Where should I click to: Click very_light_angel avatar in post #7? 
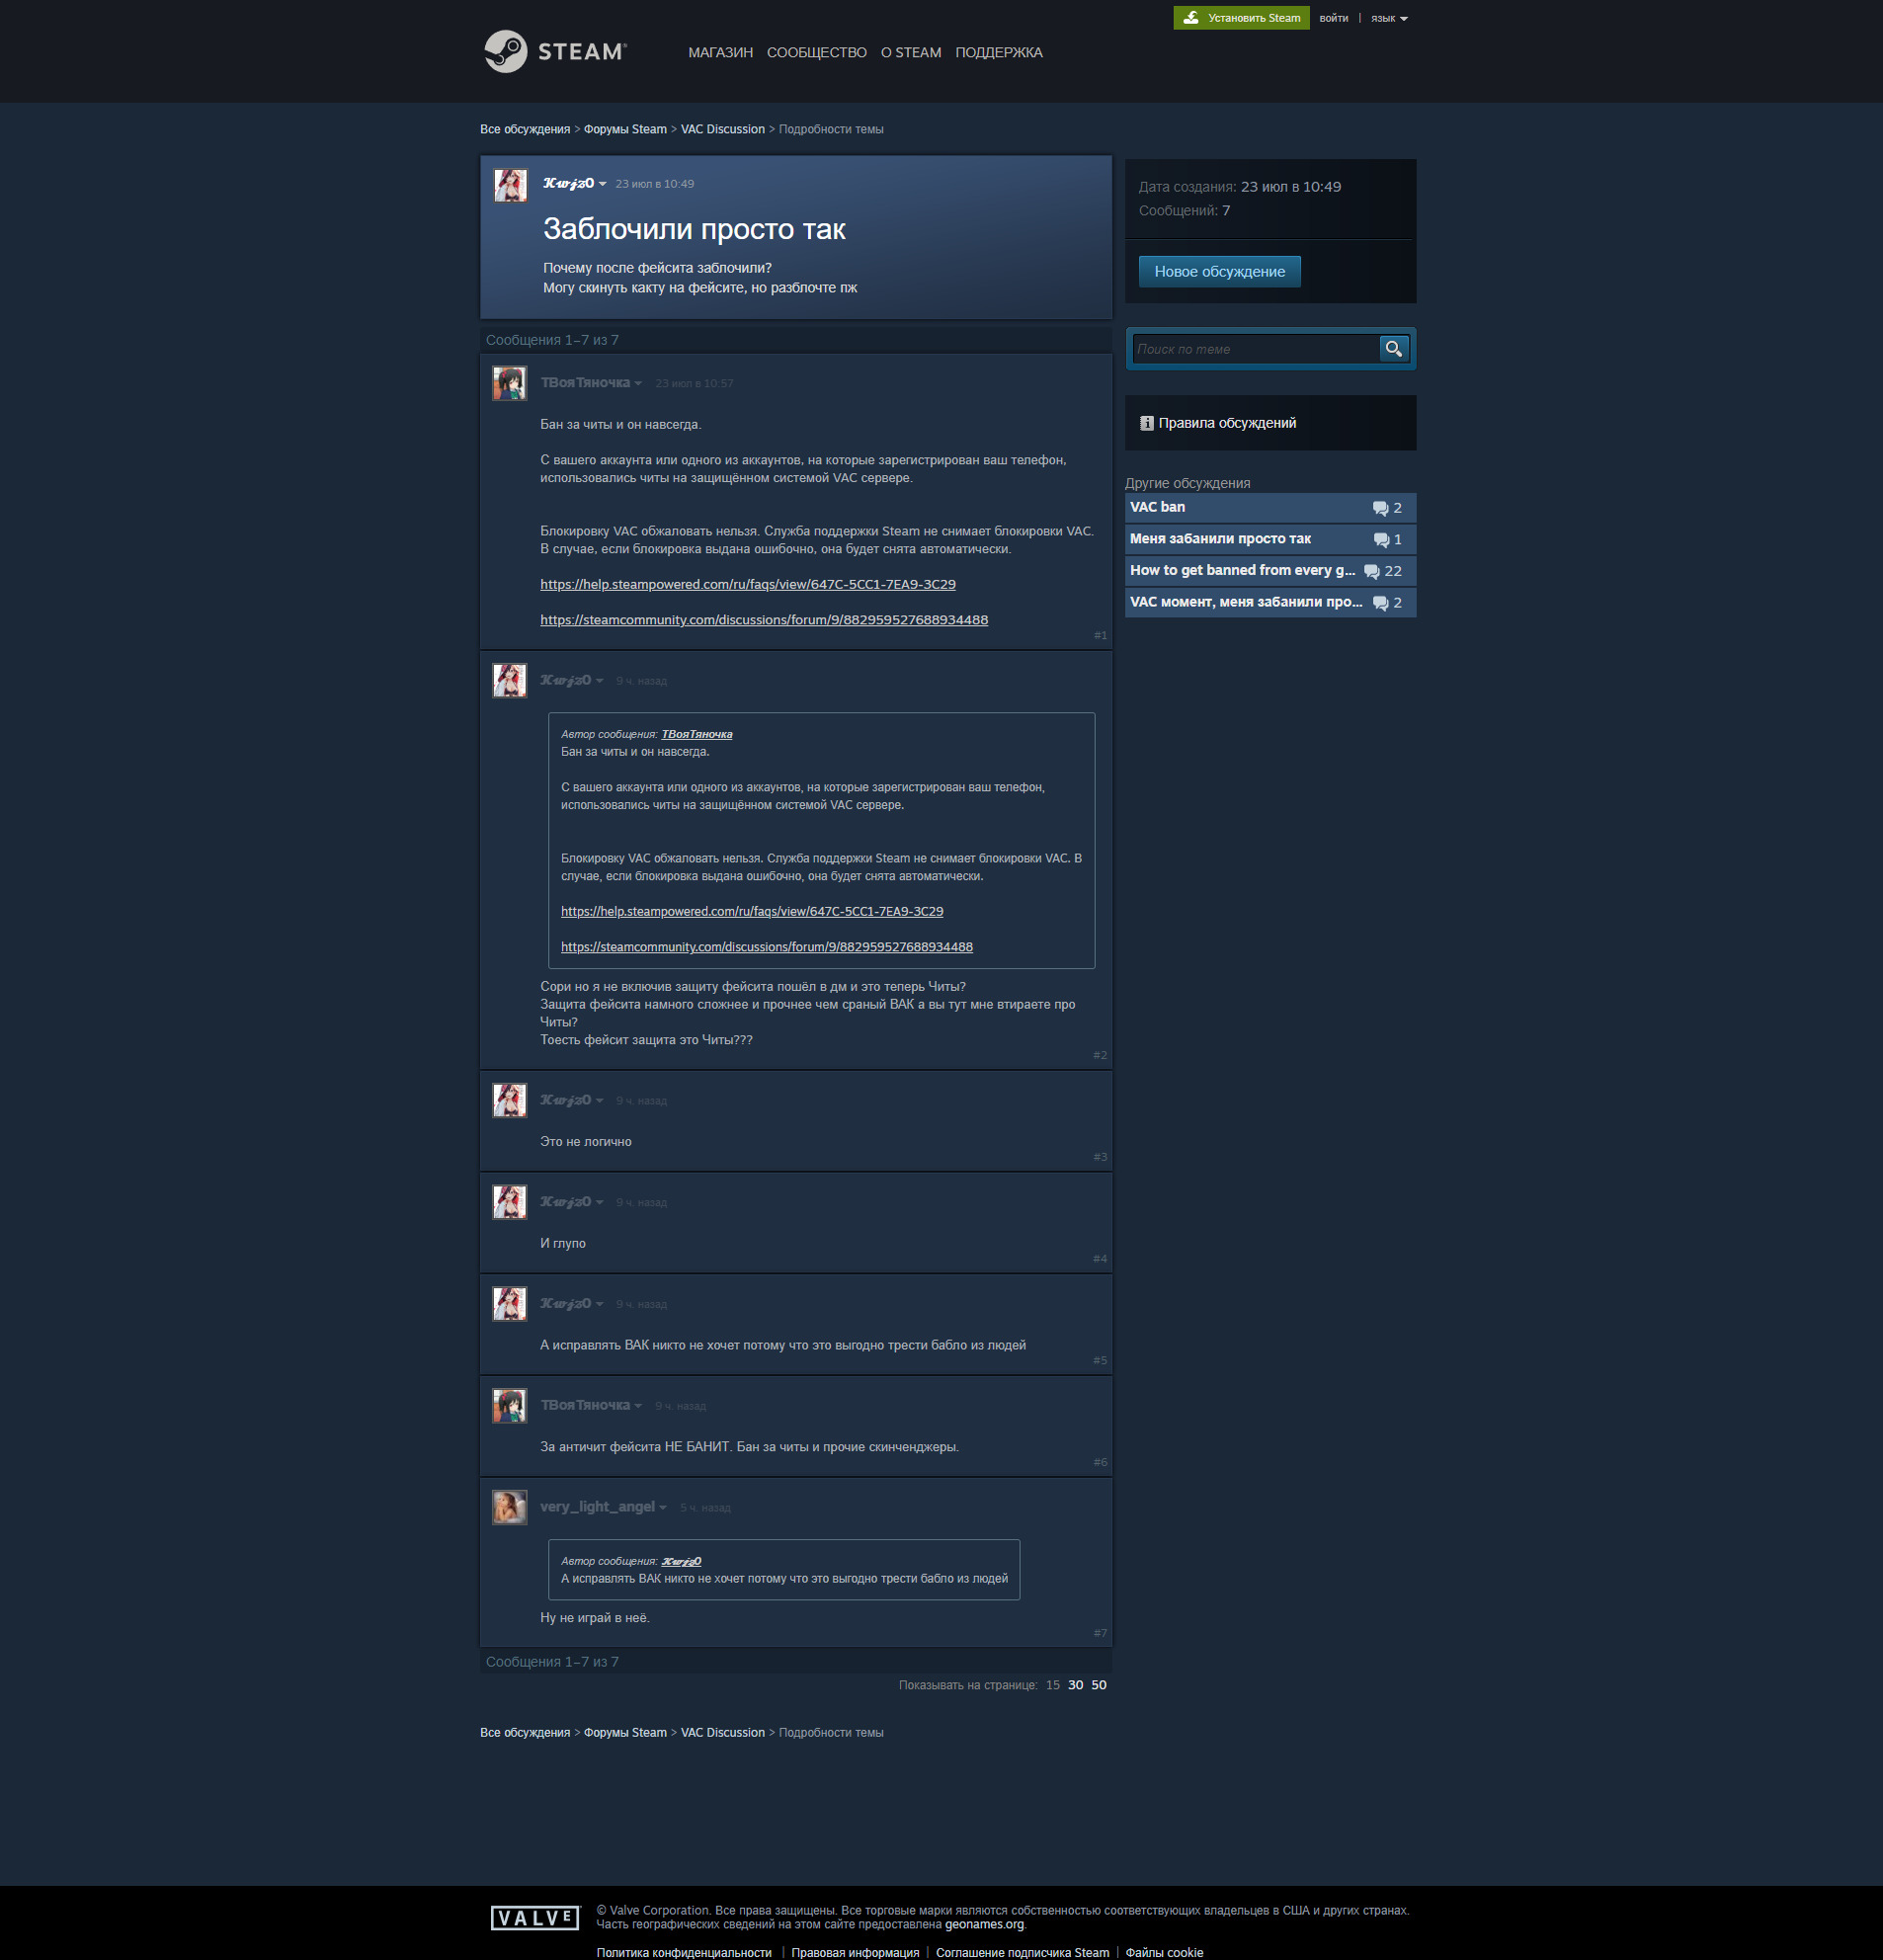point(510,1507)
